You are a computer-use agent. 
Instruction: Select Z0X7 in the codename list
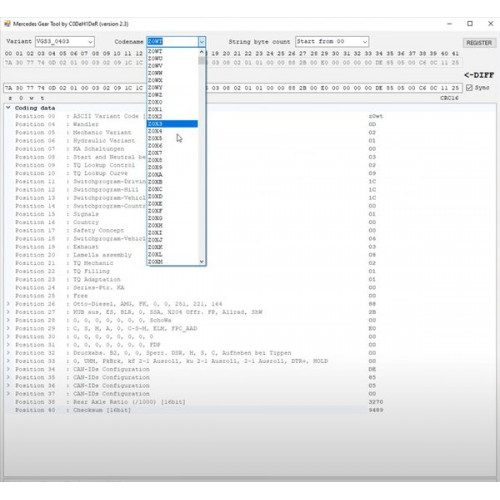point(172,153)
